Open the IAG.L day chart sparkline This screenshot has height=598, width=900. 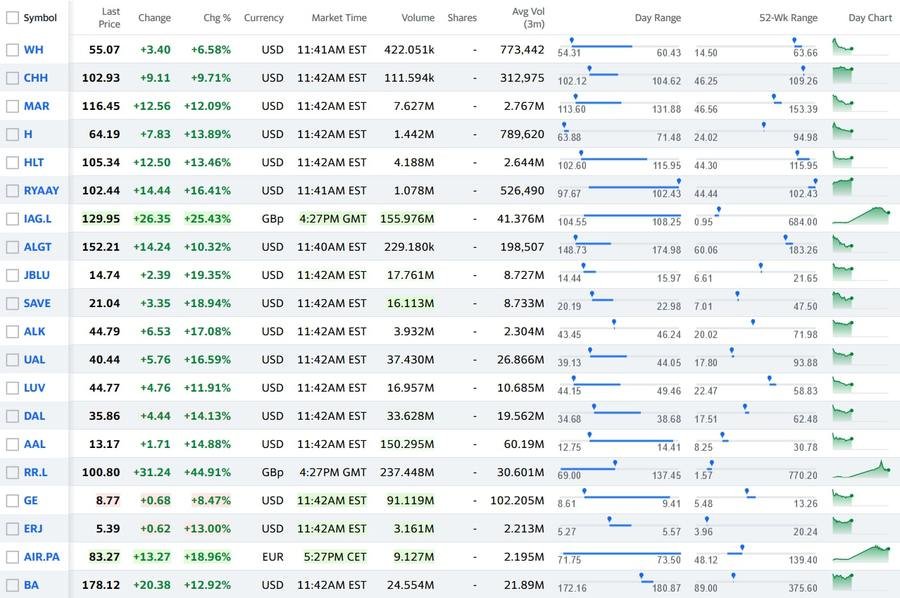(861, 216)
